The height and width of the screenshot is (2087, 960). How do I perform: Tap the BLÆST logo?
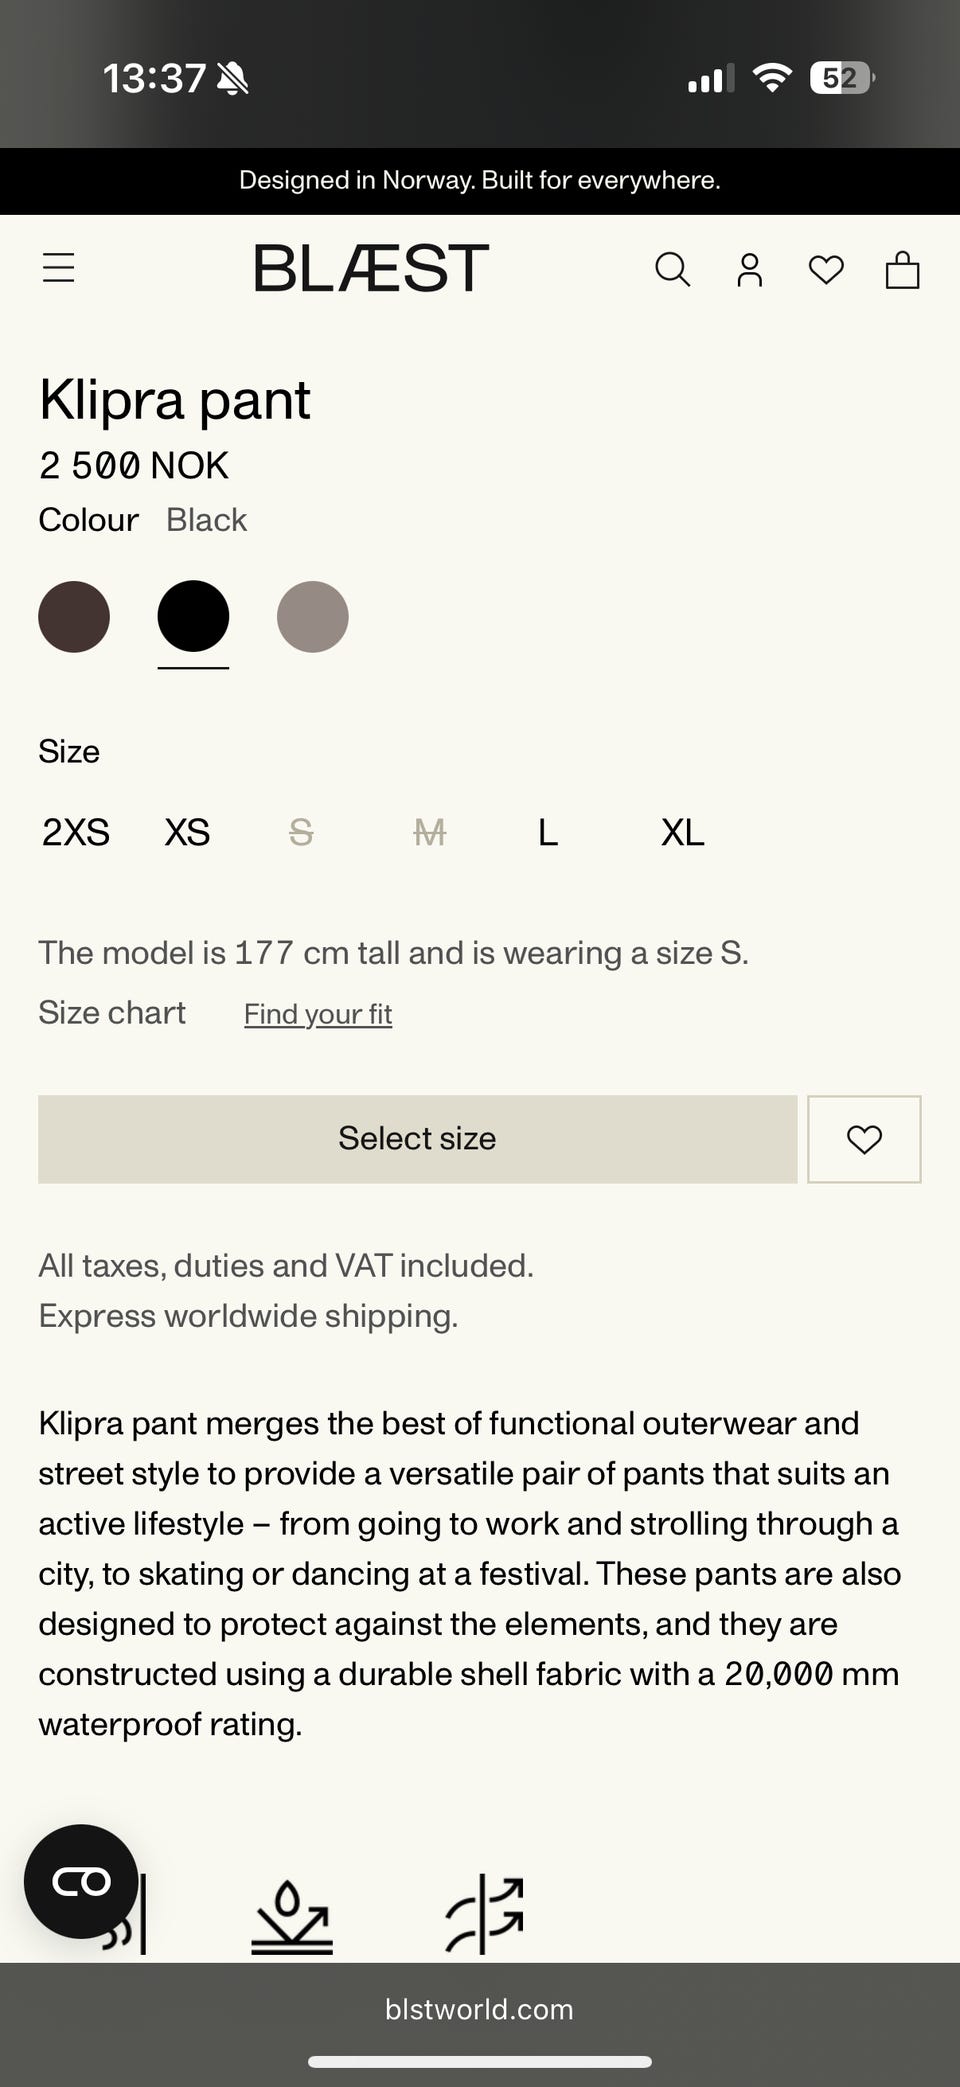[371, 268]
